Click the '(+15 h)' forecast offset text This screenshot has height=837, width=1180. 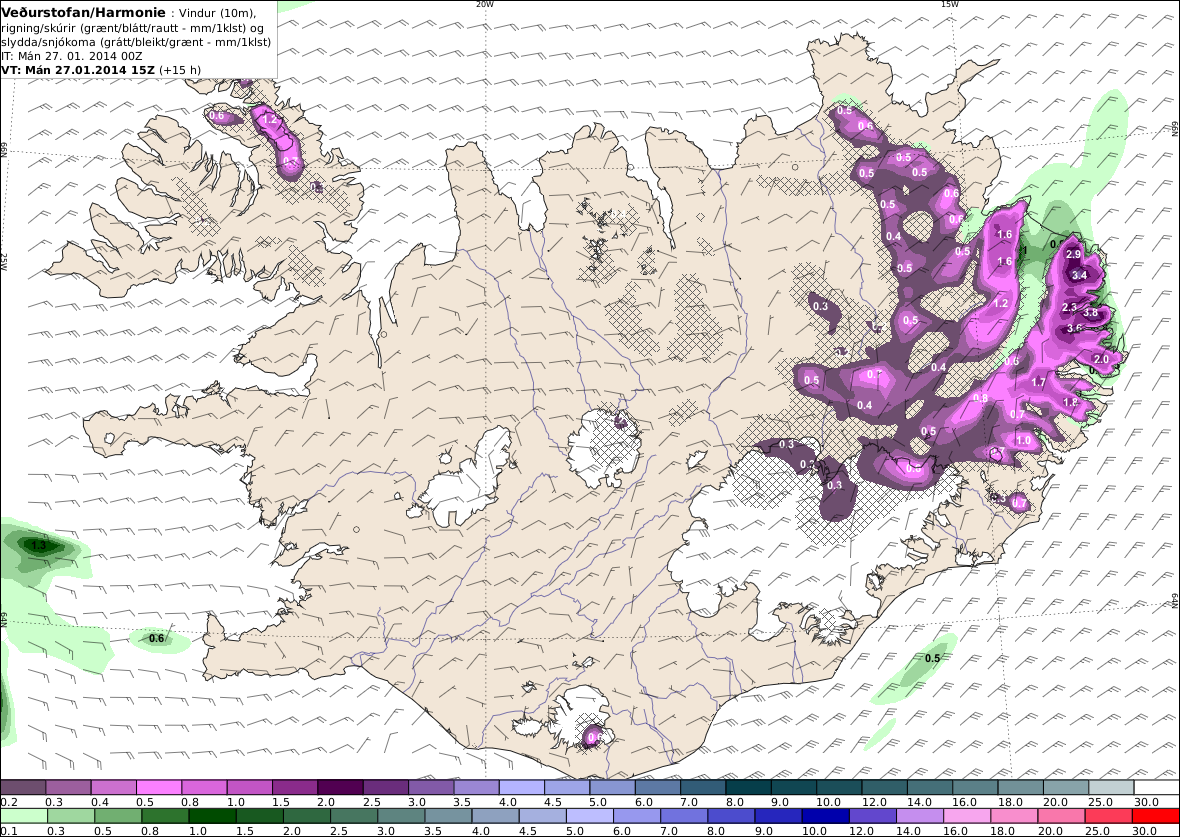pyautogui.click(x=180, y=70)
